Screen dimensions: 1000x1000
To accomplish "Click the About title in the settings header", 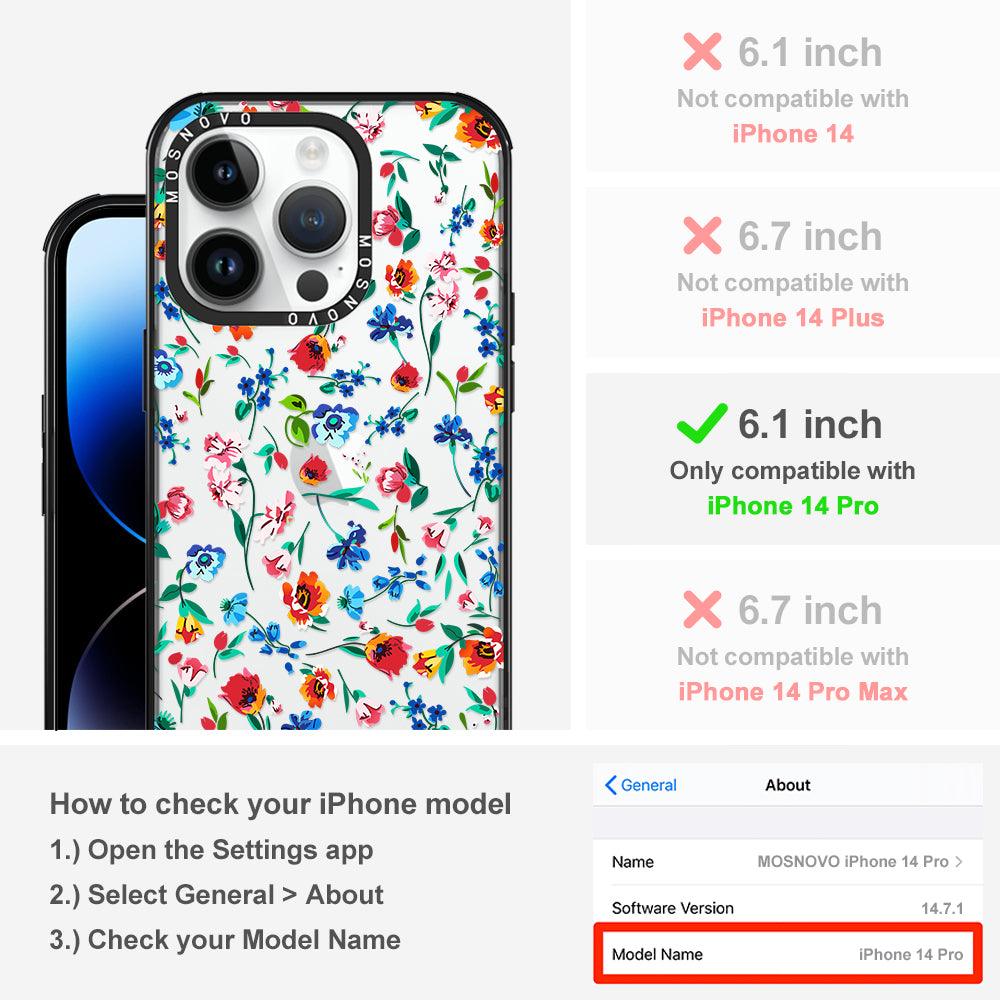I will click(788, 785).
